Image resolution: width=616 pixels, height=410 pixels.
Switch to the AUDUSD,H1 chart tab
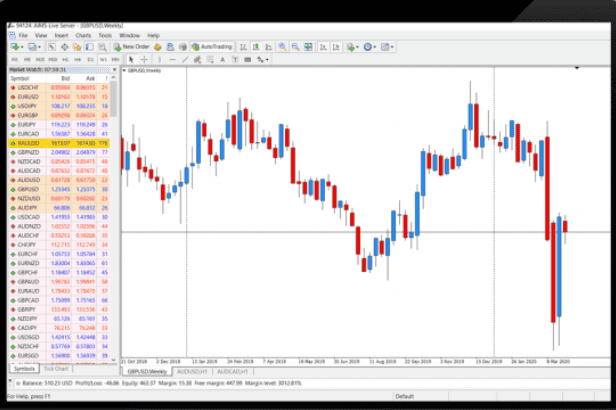[192, 372]
